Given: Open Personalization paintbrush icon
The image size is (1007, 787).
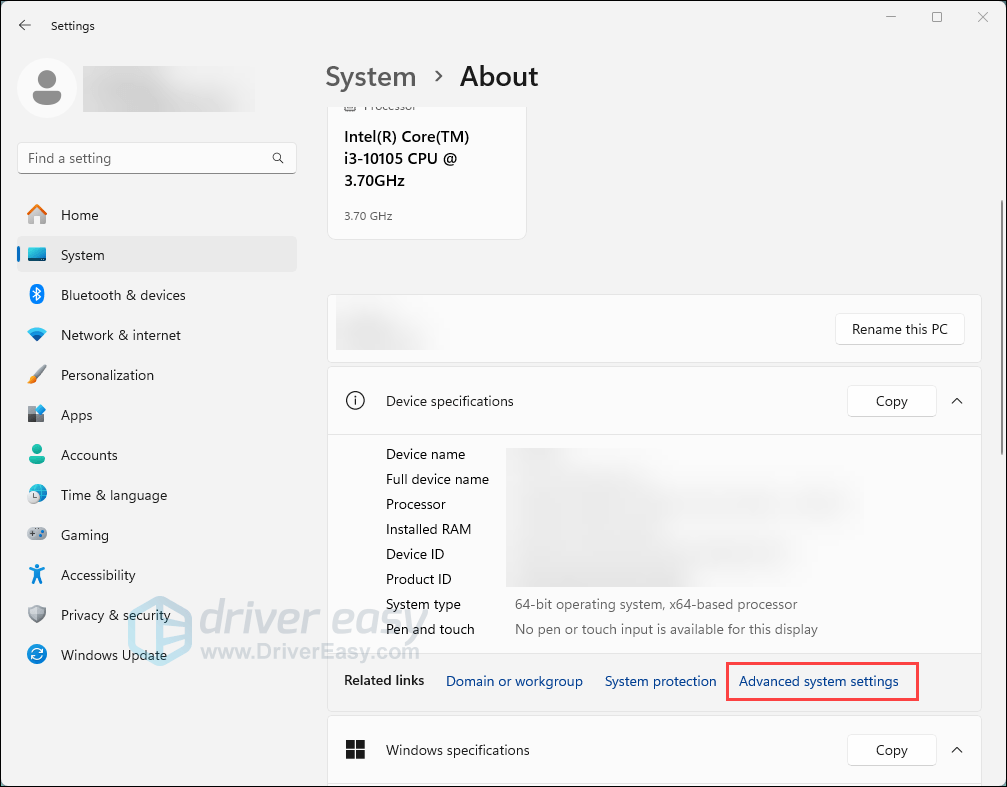Looking at the screenshot, I should 37,375.
